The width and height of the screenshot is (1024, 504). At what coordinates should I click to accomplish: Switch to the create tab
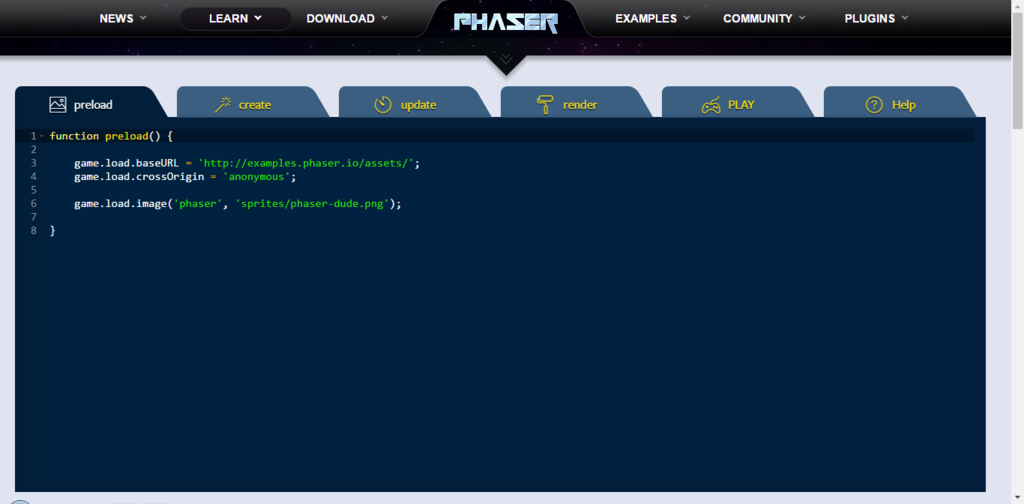click(253, 102)
